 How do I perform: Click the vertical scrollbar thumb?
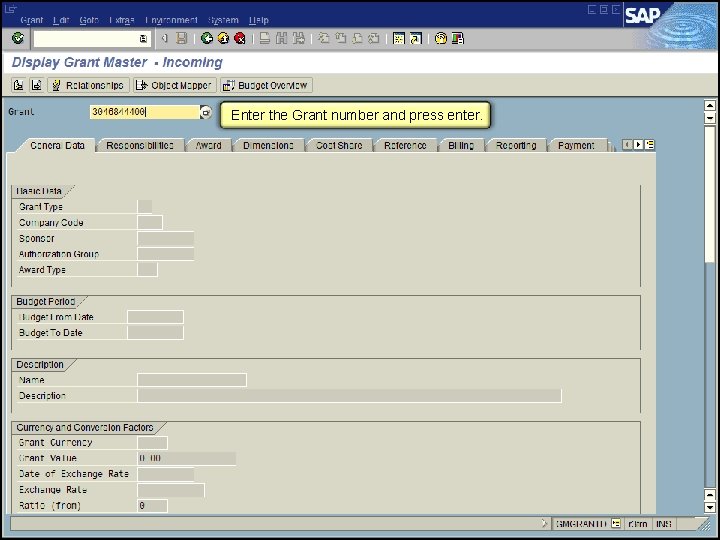point(710,193)
